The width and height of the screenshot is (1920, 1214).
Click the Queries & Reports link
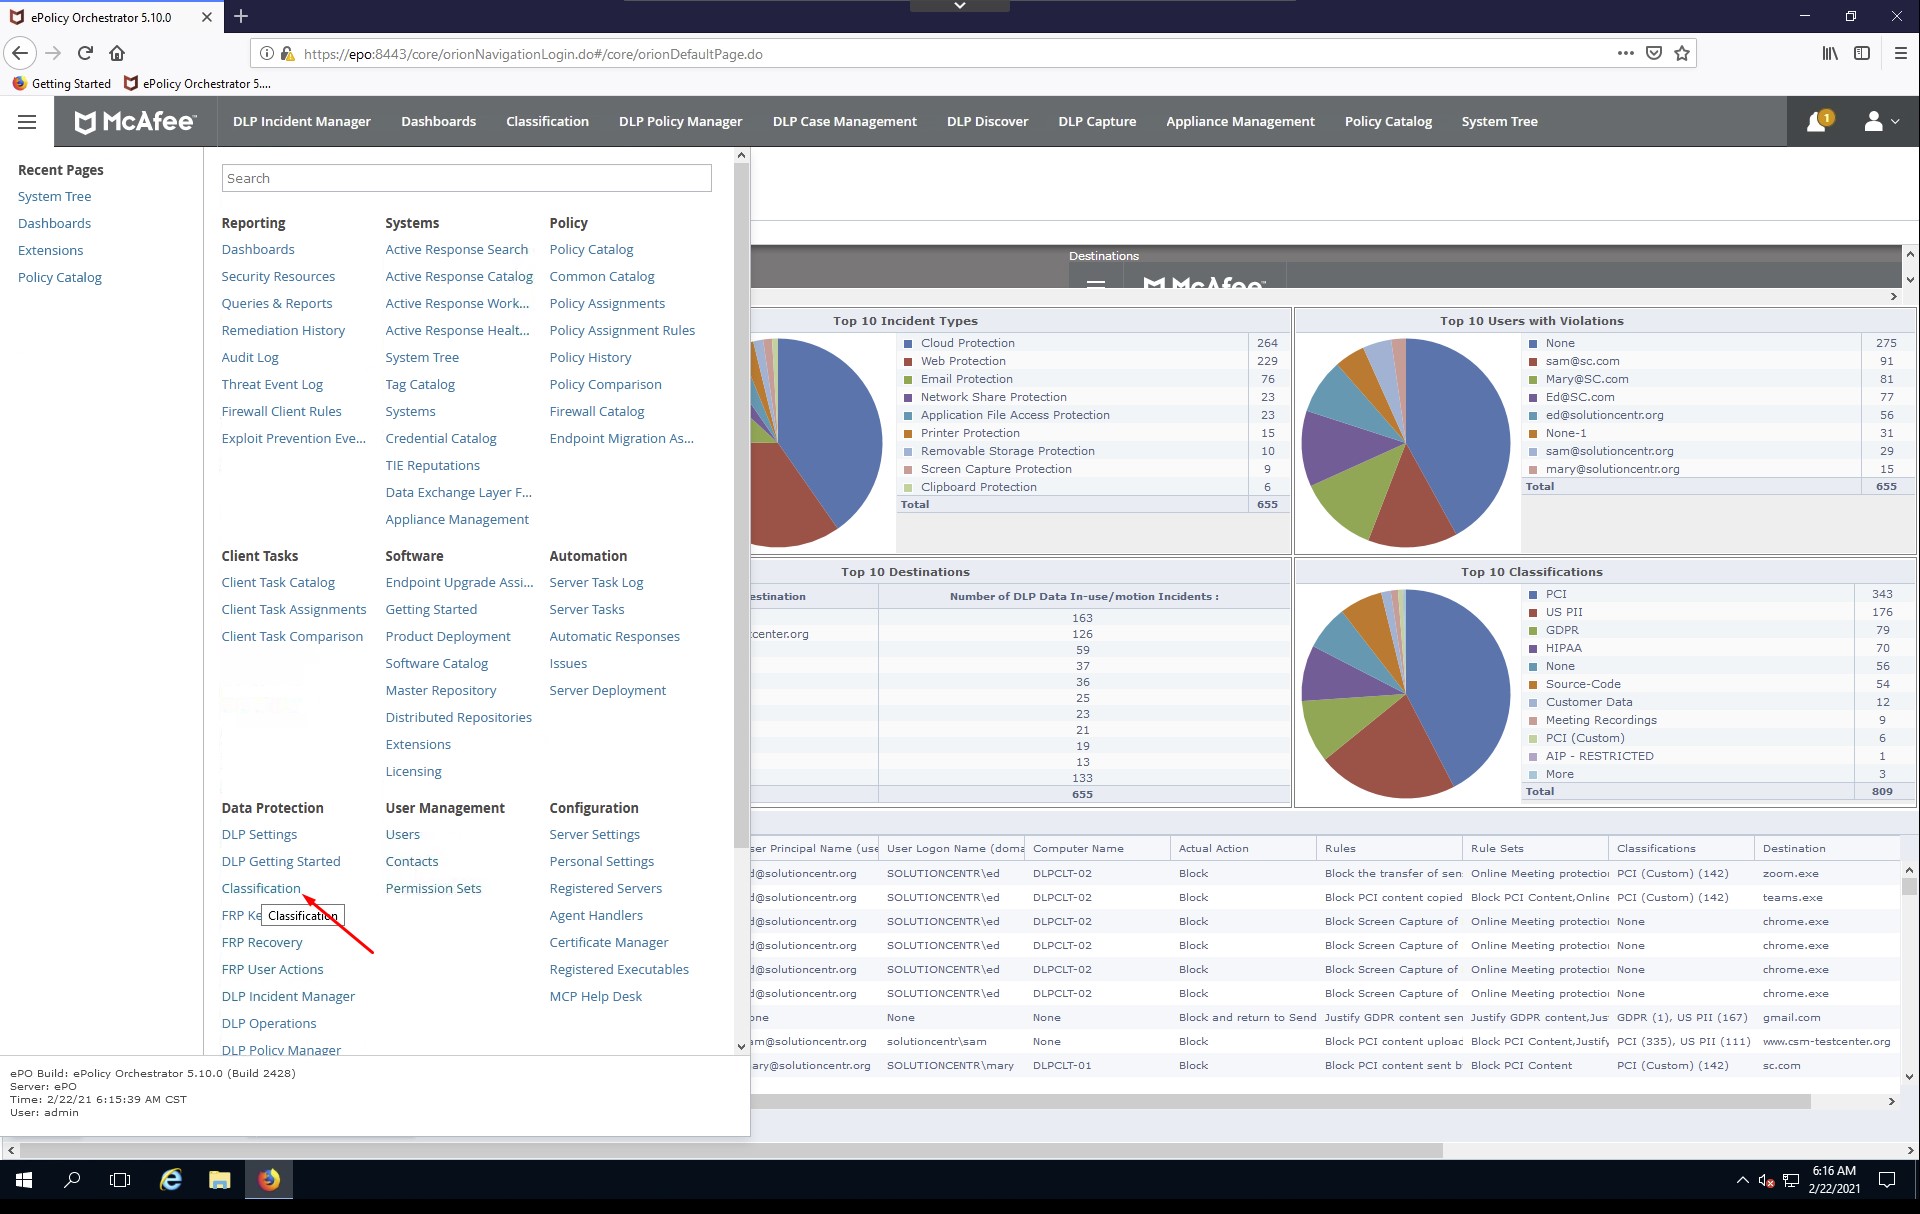coord(276,303)
